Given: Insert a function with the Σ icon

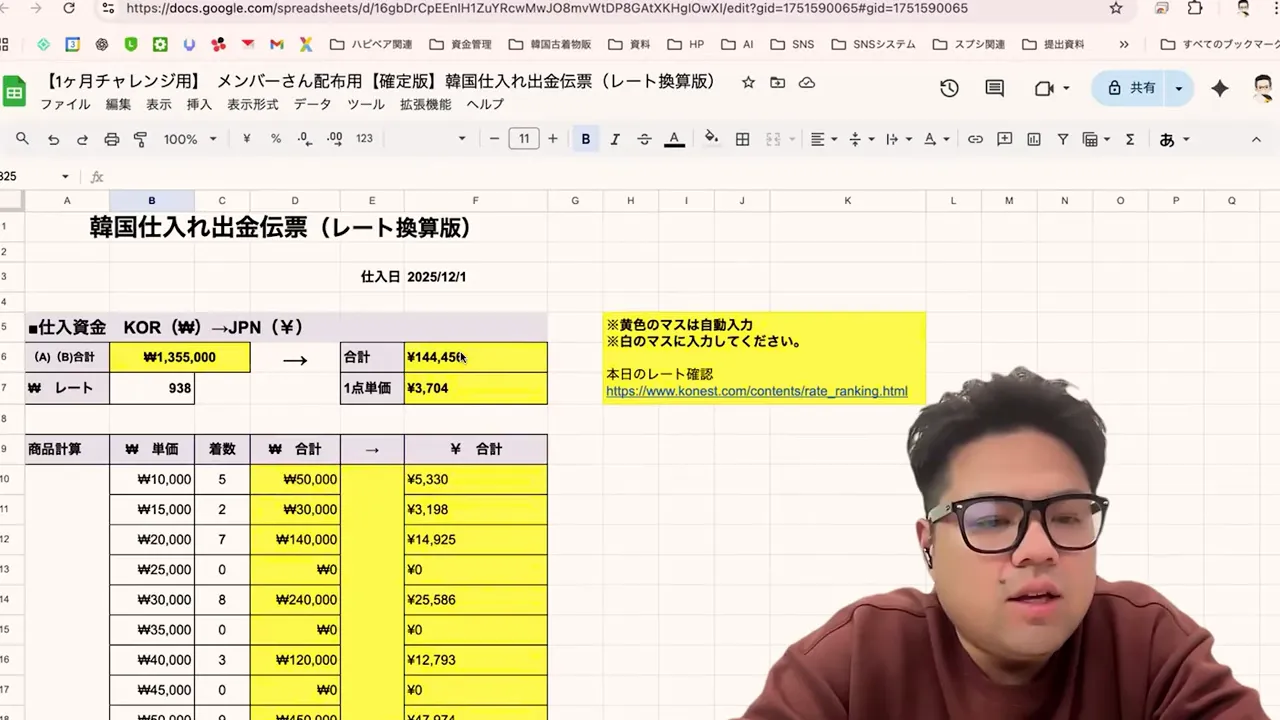Looking at the screenshot, I should pyautogui.click(x=1130, y=139).
